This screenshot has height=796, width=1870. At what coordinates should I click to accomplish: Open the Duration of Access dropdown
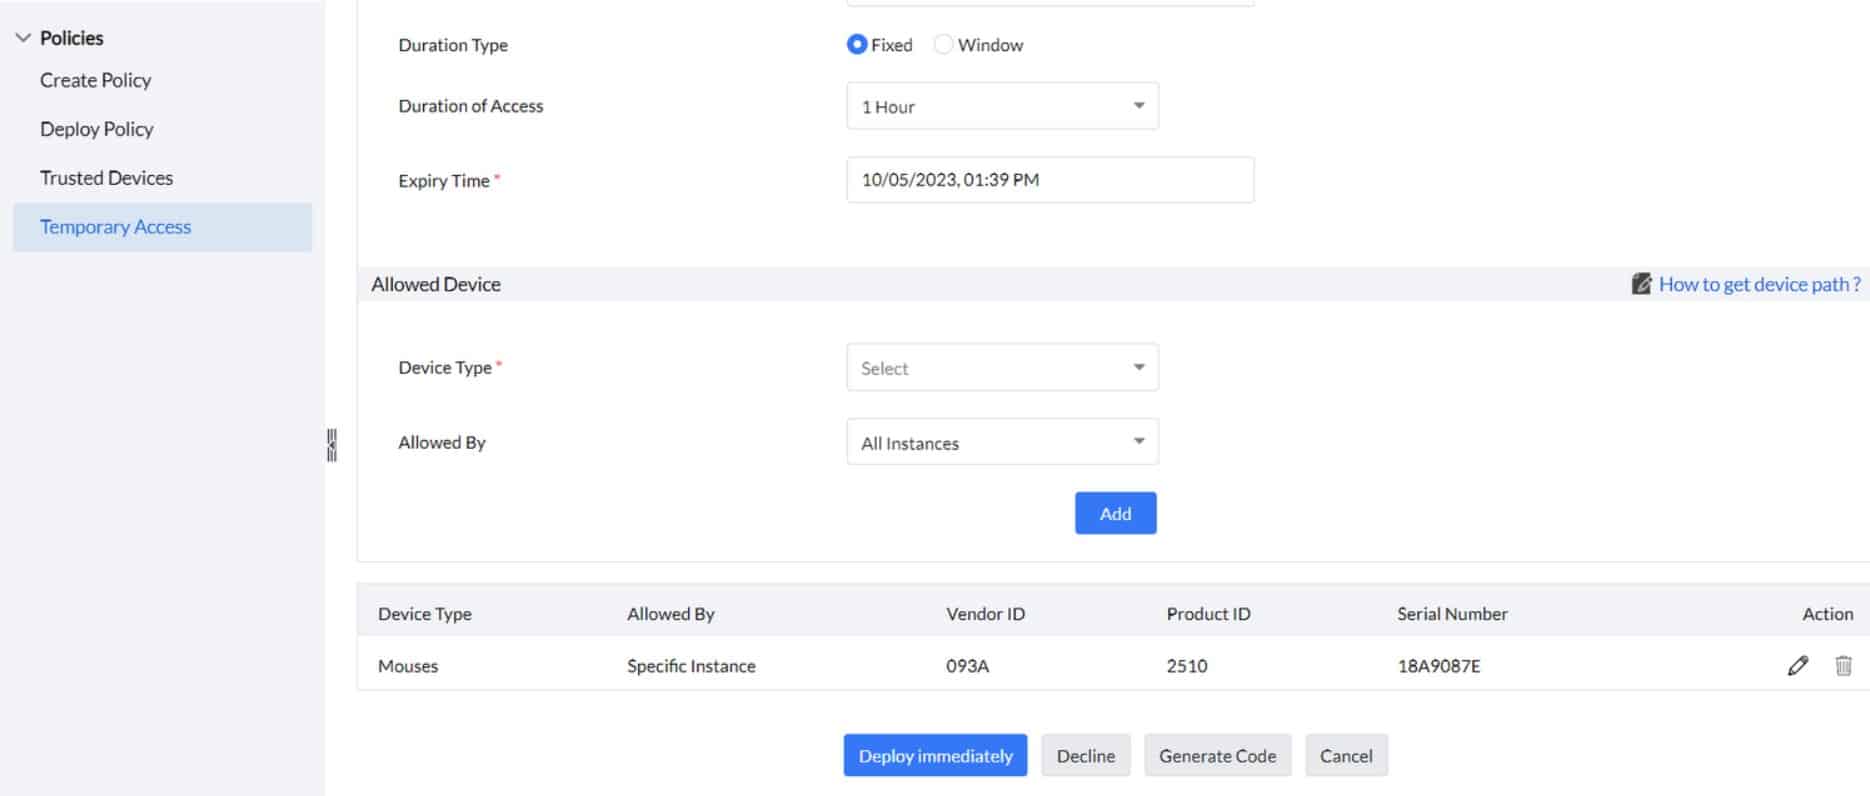1002,106
